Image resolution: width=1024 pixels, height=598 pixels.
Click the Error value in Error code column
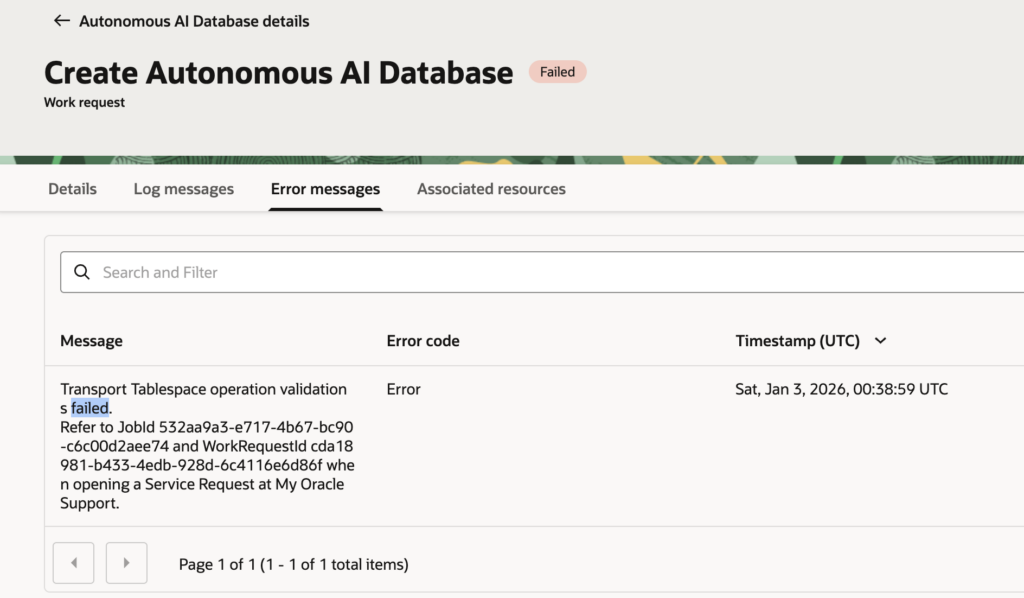pyautogui.click(x=403, y=389)
